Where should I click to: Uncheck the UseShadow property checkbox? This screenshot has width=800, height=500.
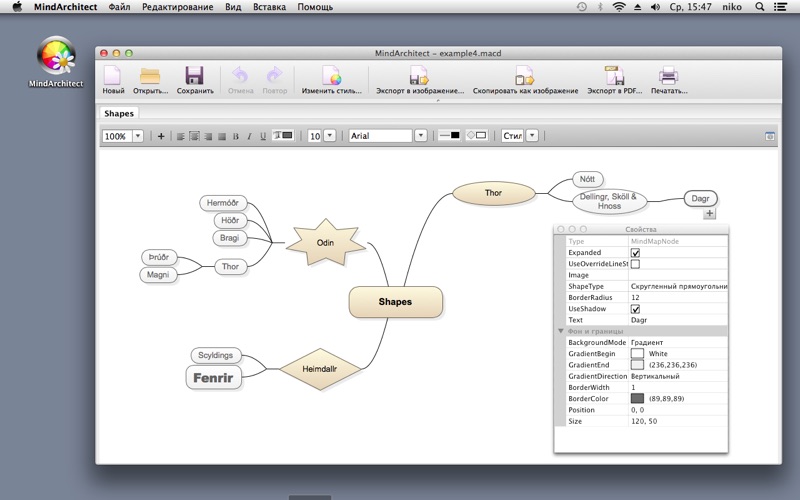pyautogui.click(x=635, y=309)
